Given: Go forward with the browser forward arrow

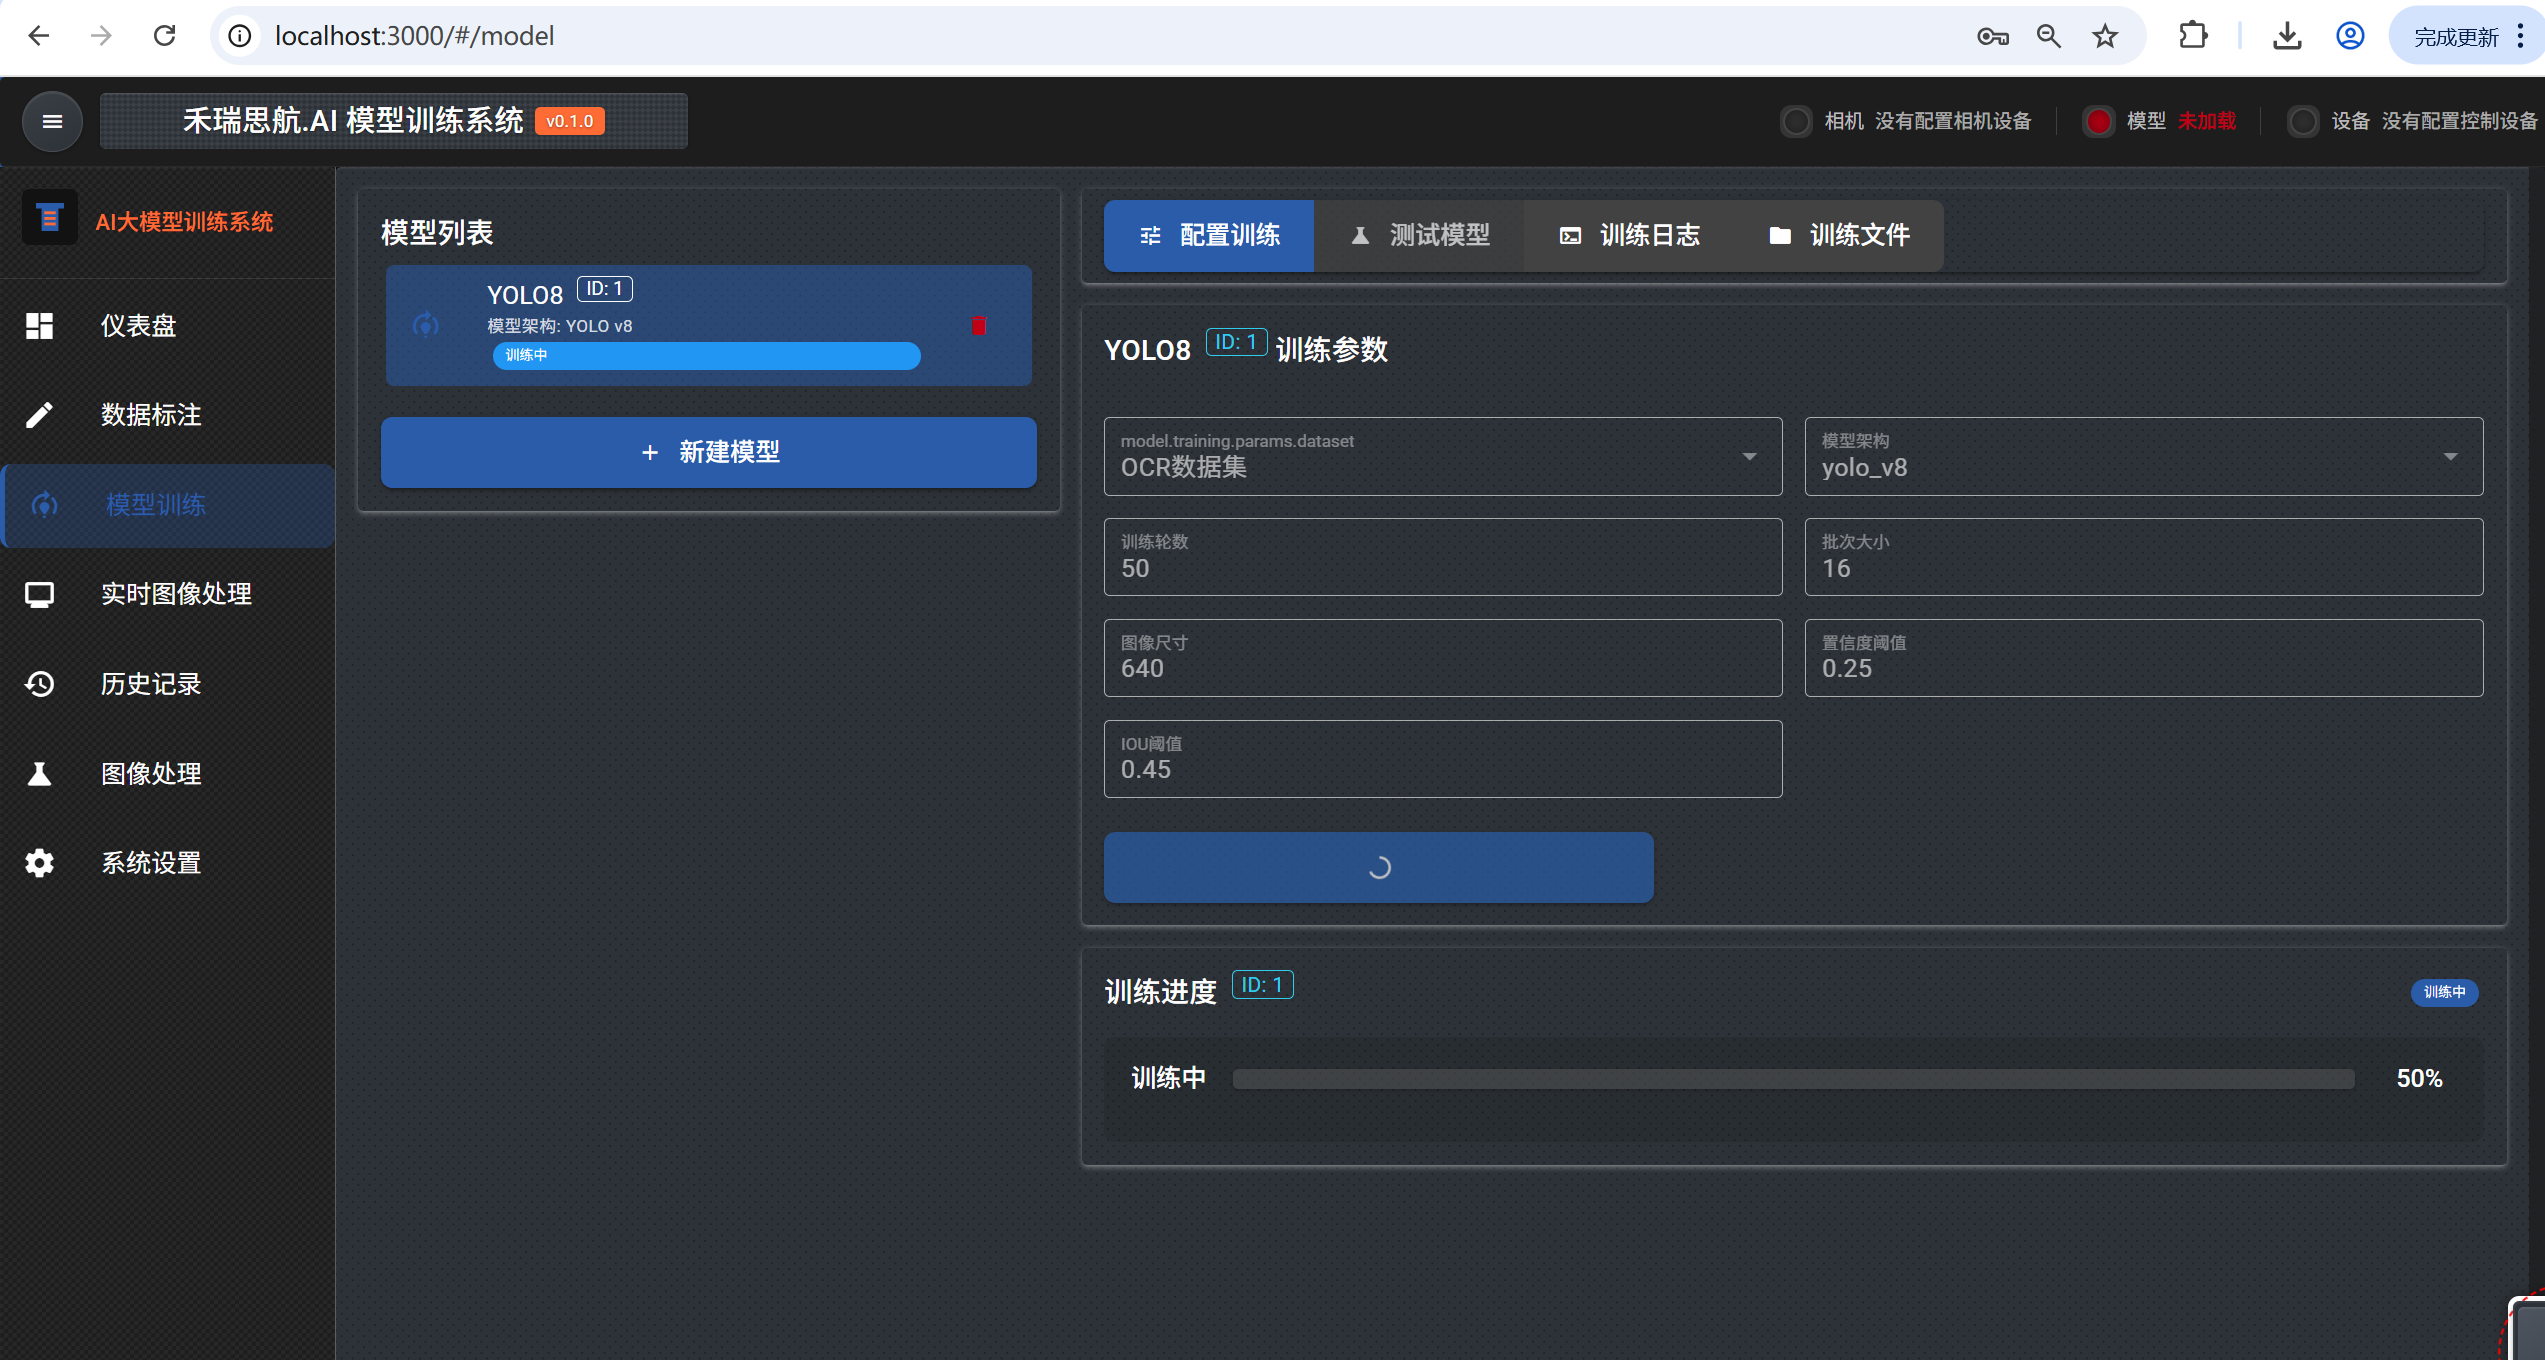Looking at the screenshot, I should point(101,36).
